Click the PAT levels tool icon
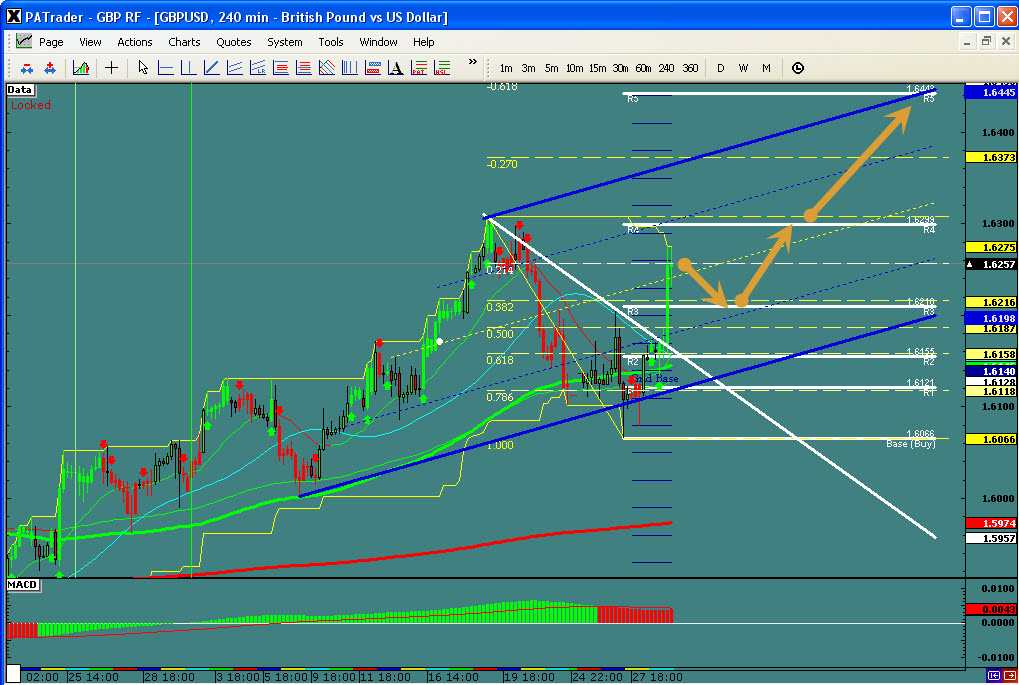 pyautogui.click(x=418, y=68)
